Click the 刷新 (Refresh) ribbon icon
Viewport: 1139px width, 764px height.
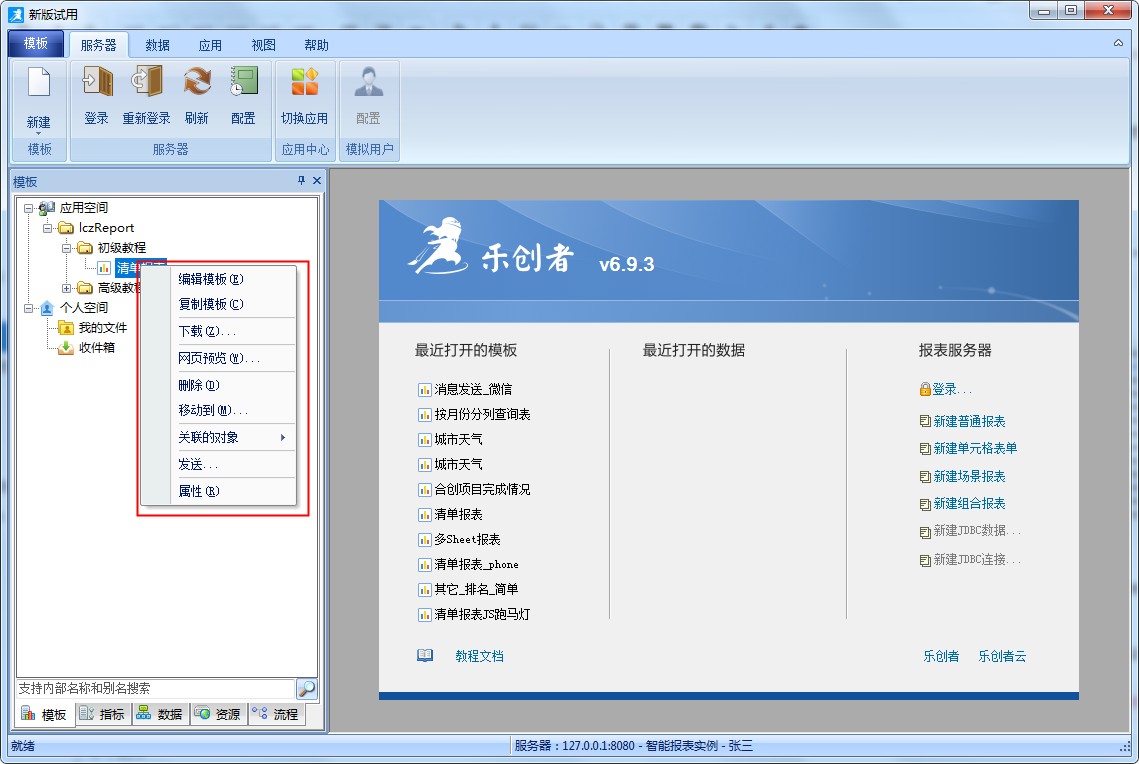pyautogui.click(x=197, y=83)
